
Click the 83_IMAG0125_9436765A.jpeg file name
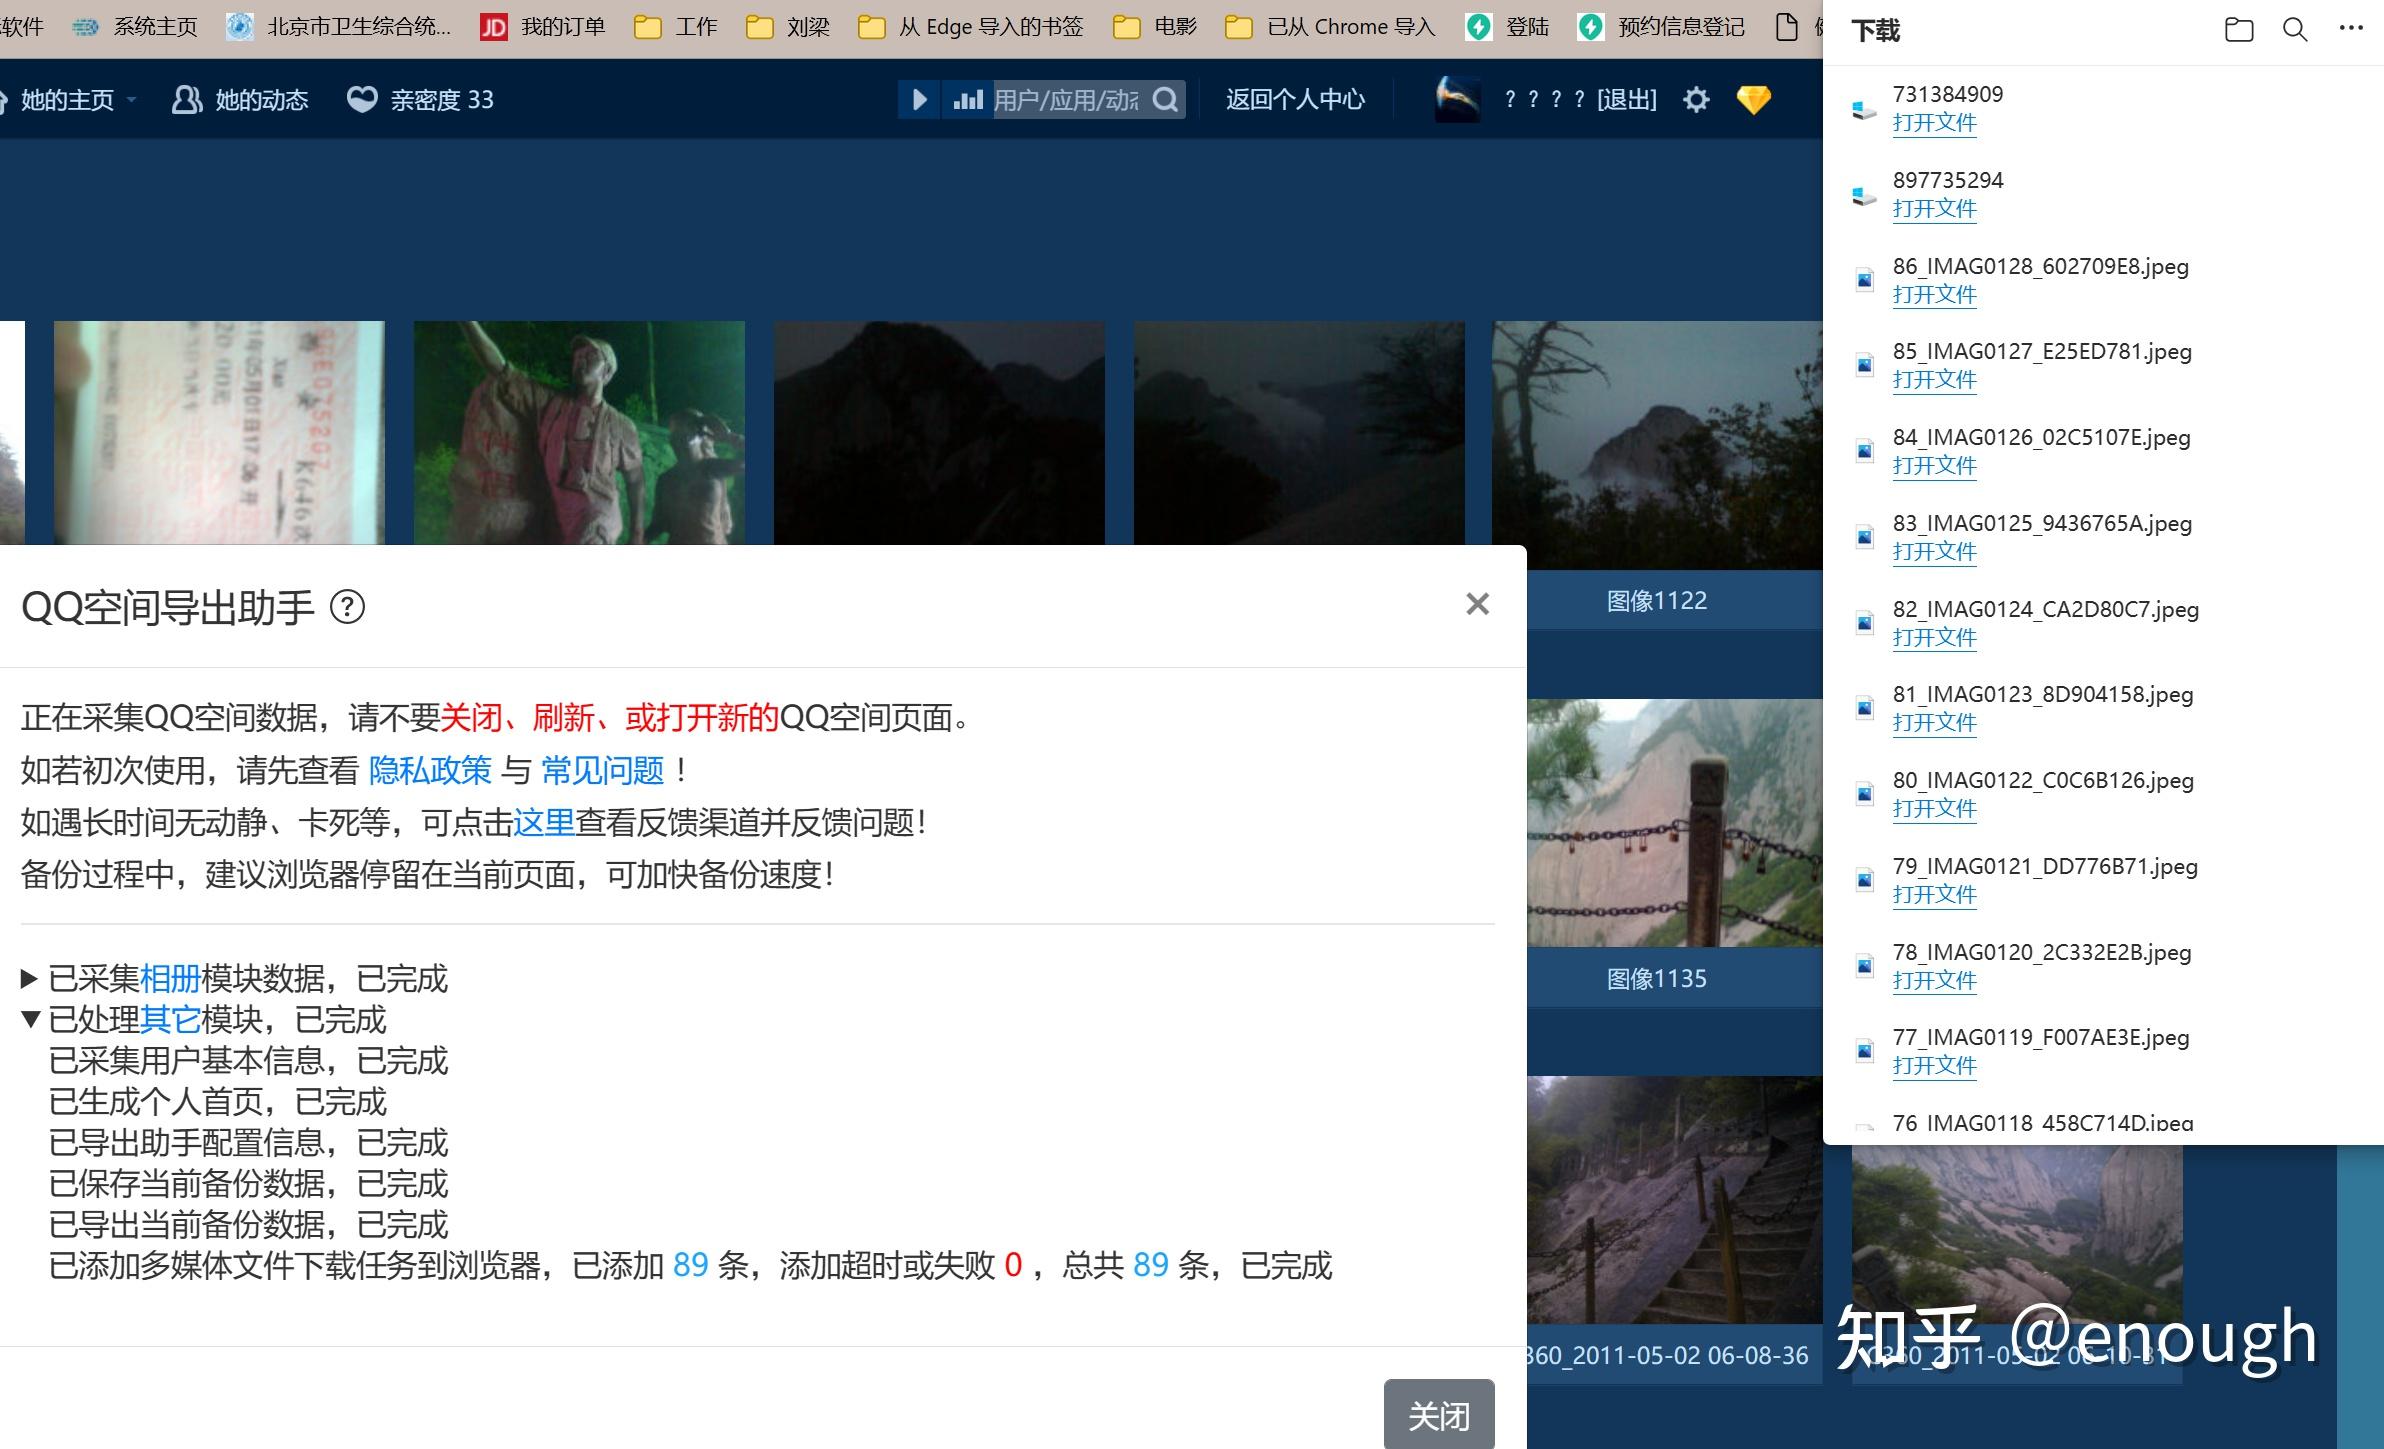pos(2042,523)
